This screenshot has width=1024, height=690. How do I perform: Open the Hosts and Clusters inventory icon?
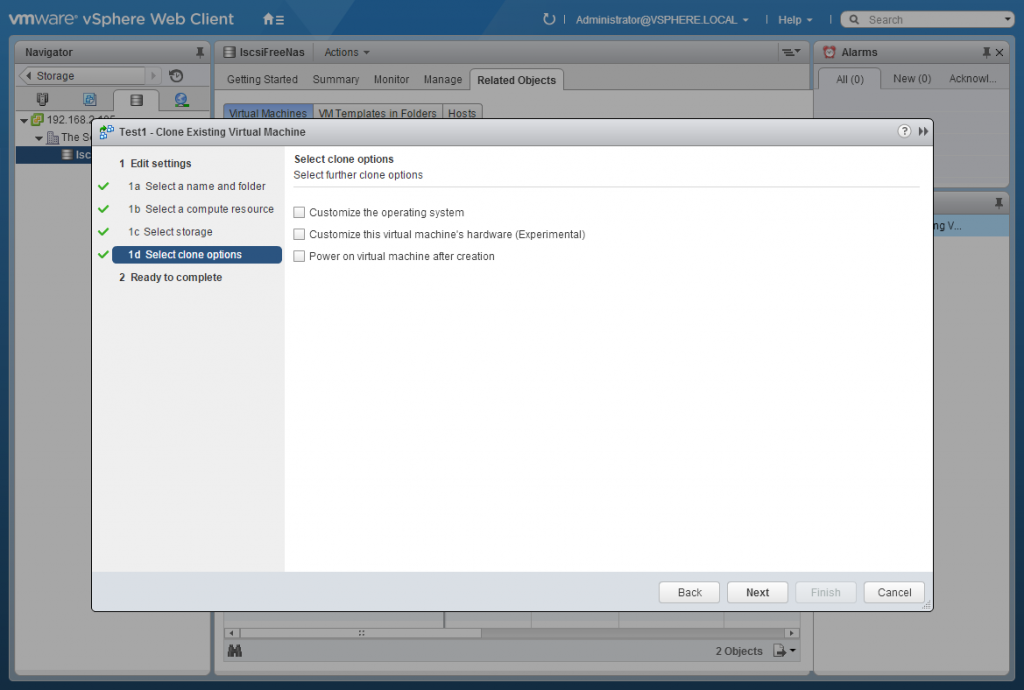coord(42,100)
